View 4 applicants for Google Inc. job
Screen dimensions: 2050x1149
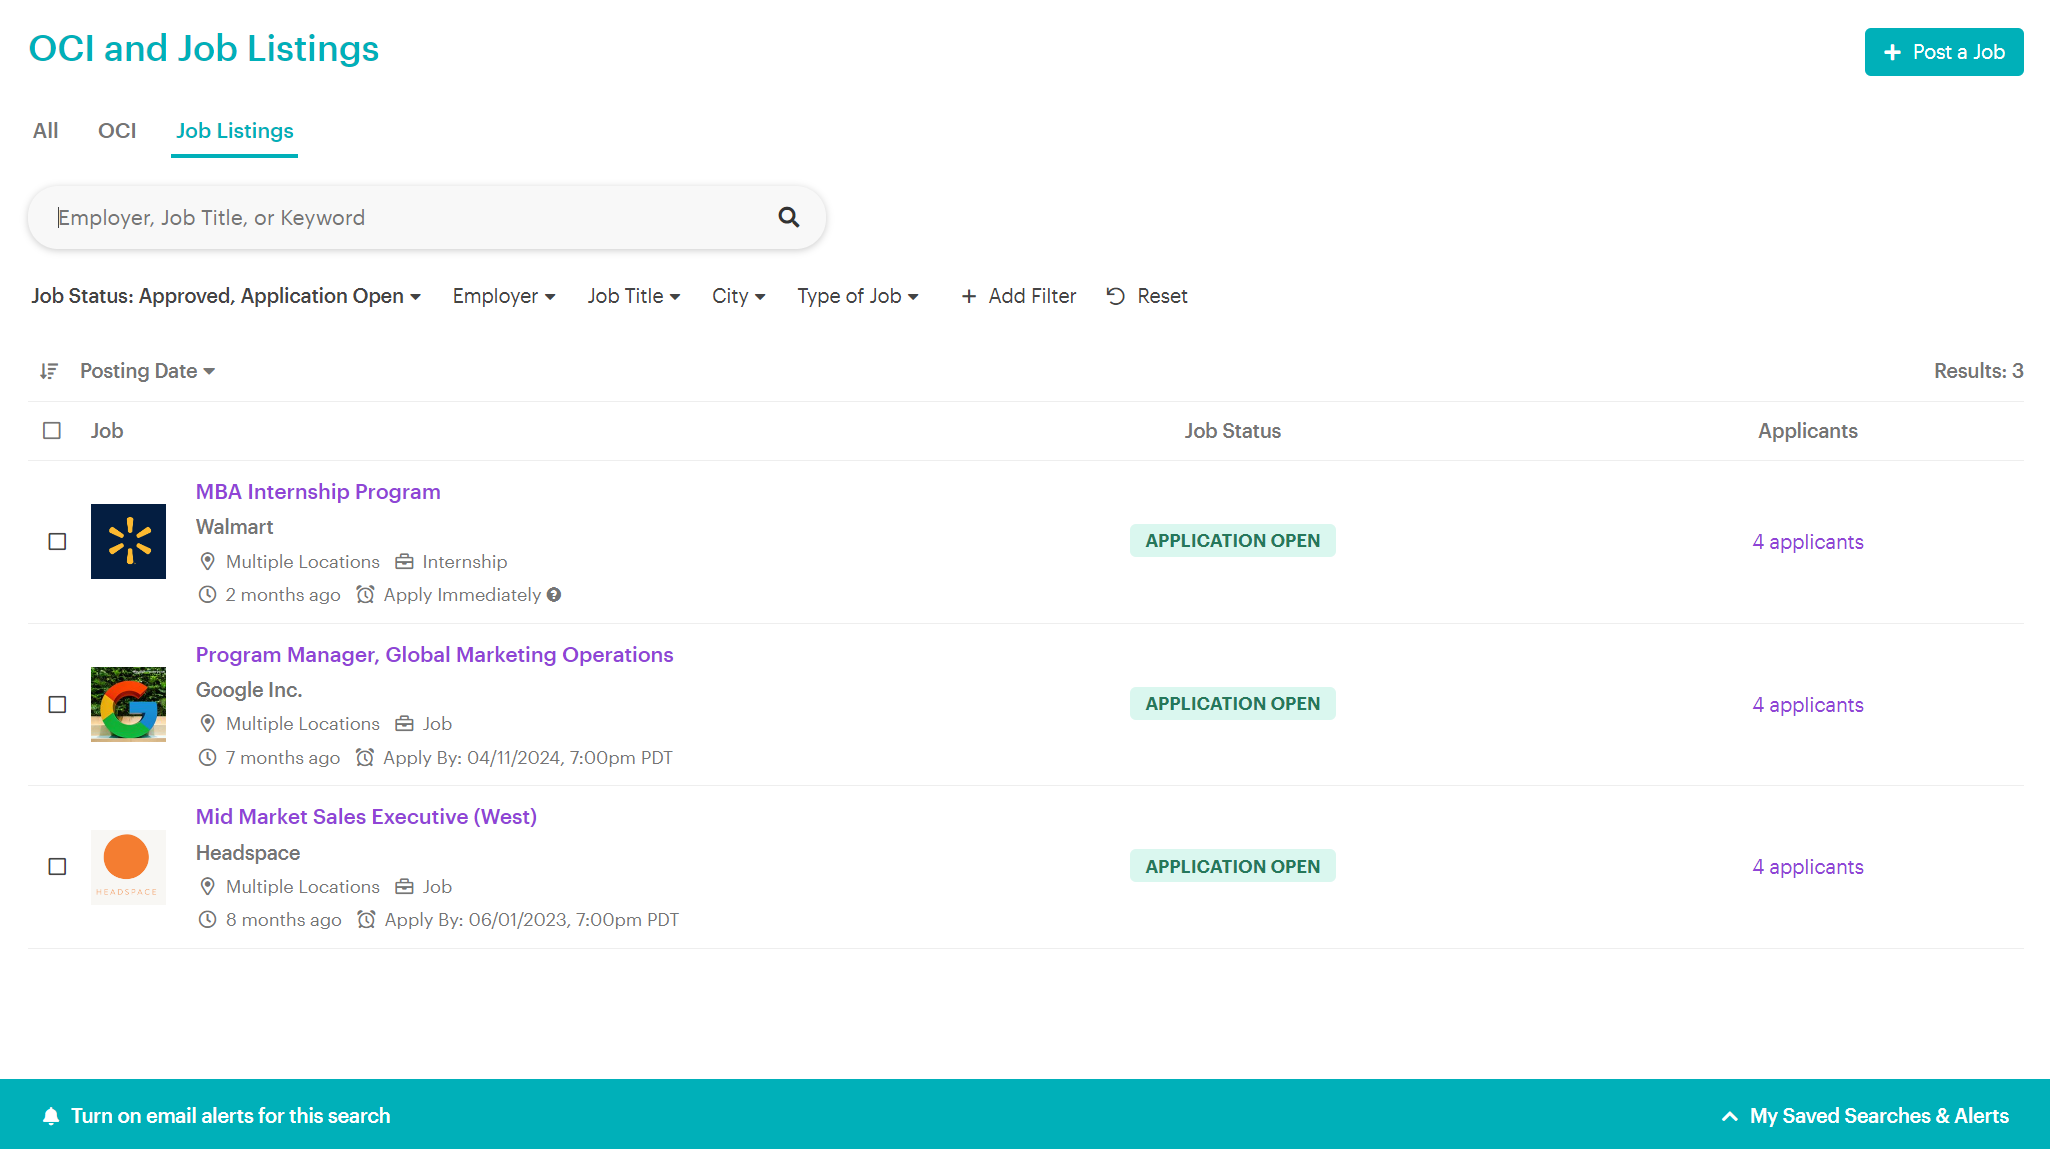[x=1808, y=705]
